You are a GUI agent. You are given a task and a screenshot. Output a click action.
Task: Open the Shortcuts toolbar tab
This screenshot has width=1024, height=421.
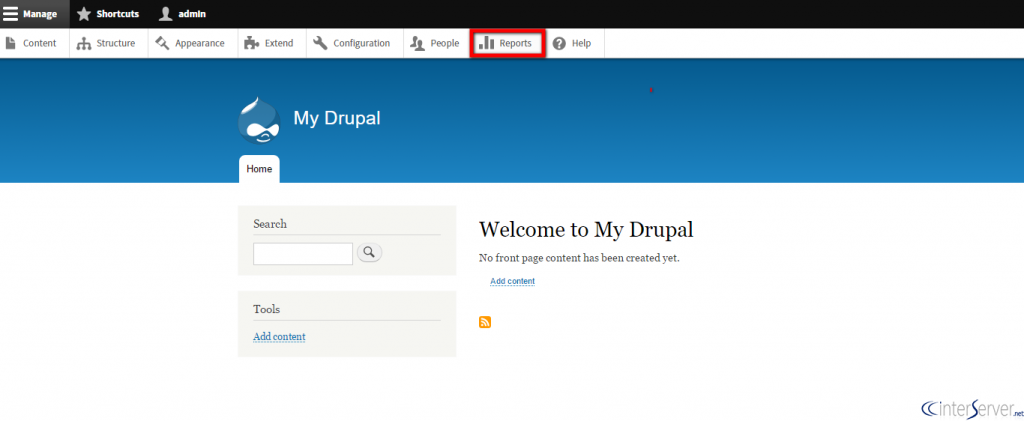tap(108, 14)
